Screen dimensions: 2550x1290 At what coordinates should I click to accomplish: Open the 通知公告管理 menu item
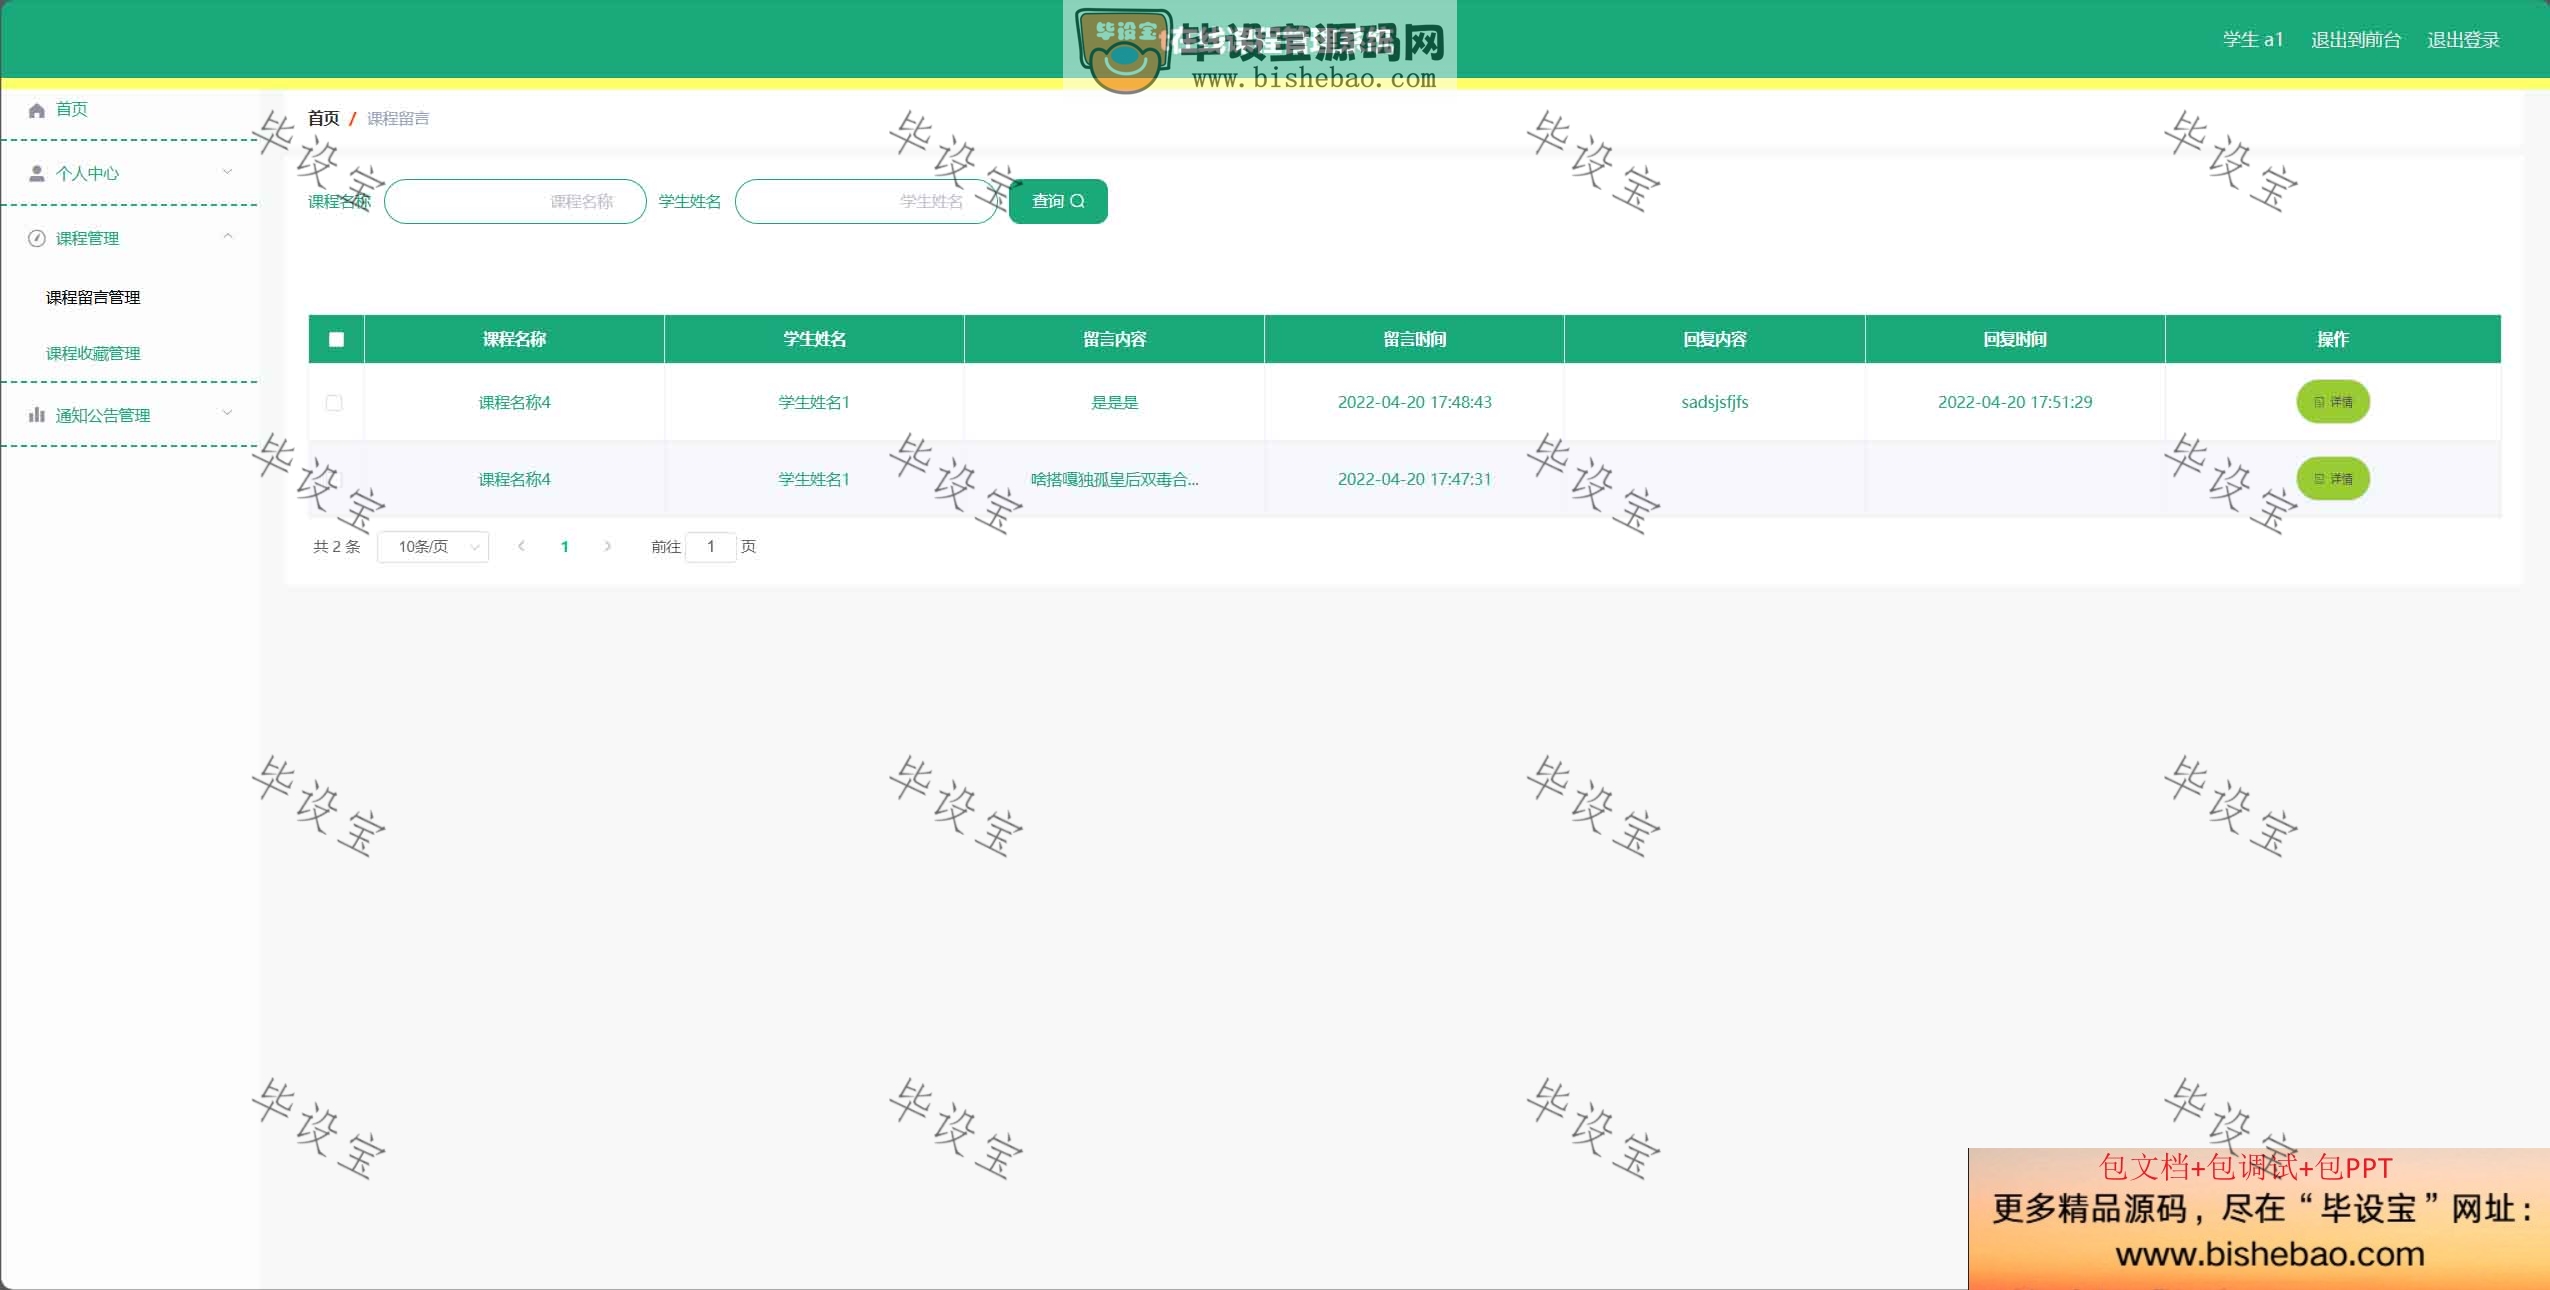[x=130, y=414]
